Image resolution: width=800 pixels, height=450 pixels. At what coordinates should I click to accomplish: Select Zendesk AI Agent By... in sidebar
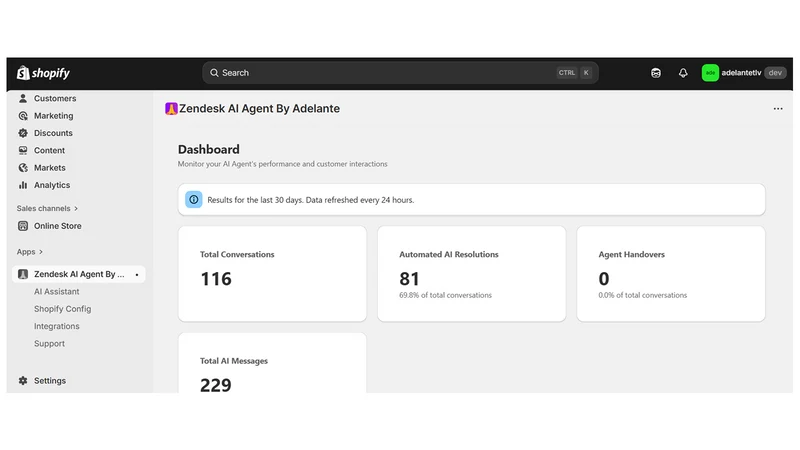pos(79,274)
